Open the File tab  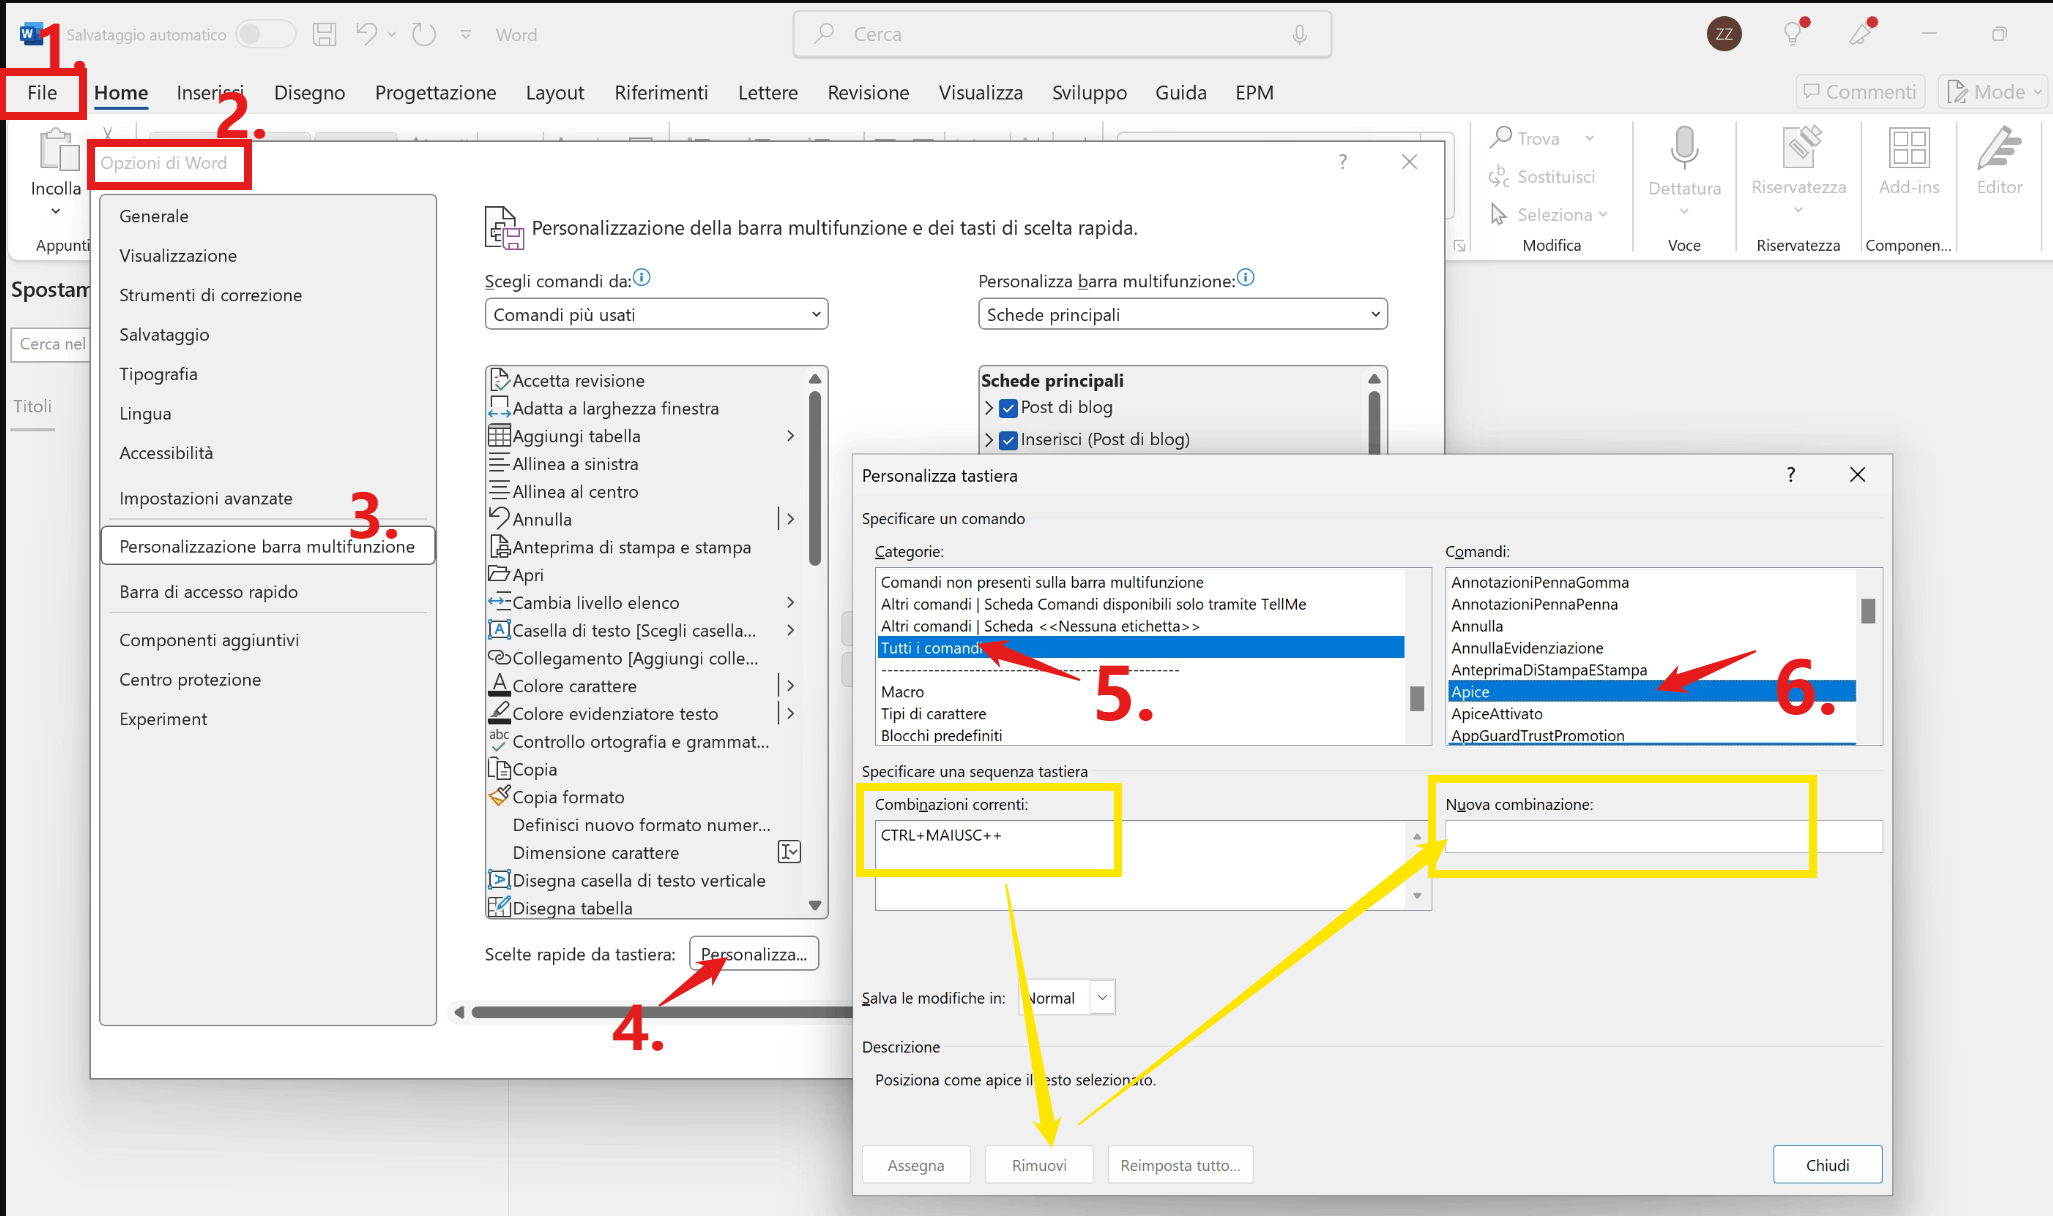[x=42, y=93]
